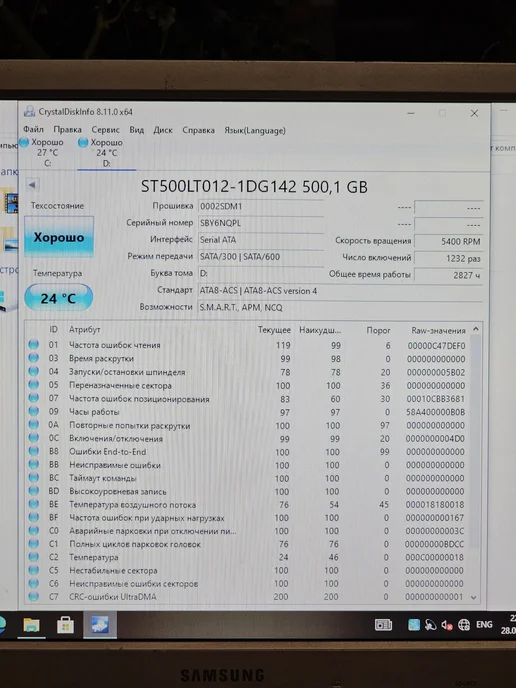Click the CrystalDiskInfo taskbar button

pyautogui.click(x=100, y=625)
